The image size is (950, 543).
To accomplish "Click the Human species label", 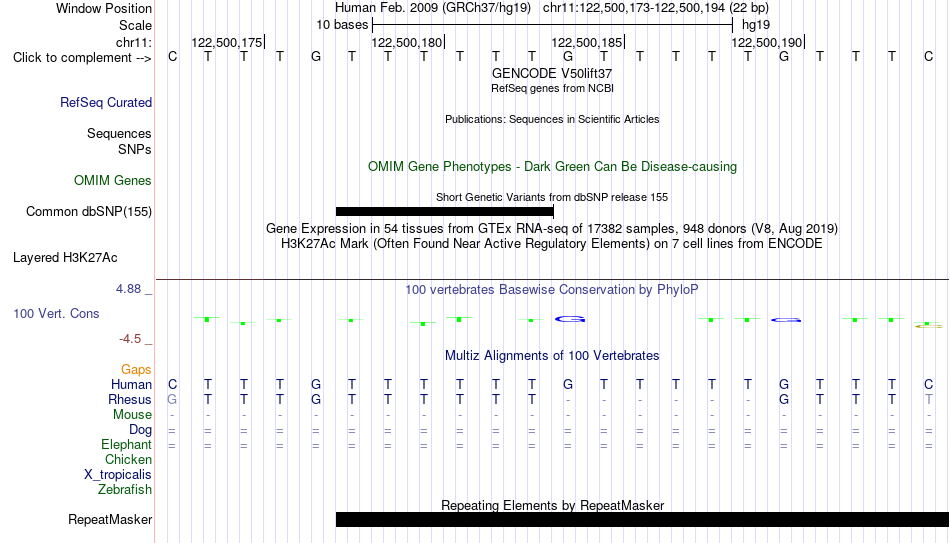I will pyautogui.click(x=131, y=385).
